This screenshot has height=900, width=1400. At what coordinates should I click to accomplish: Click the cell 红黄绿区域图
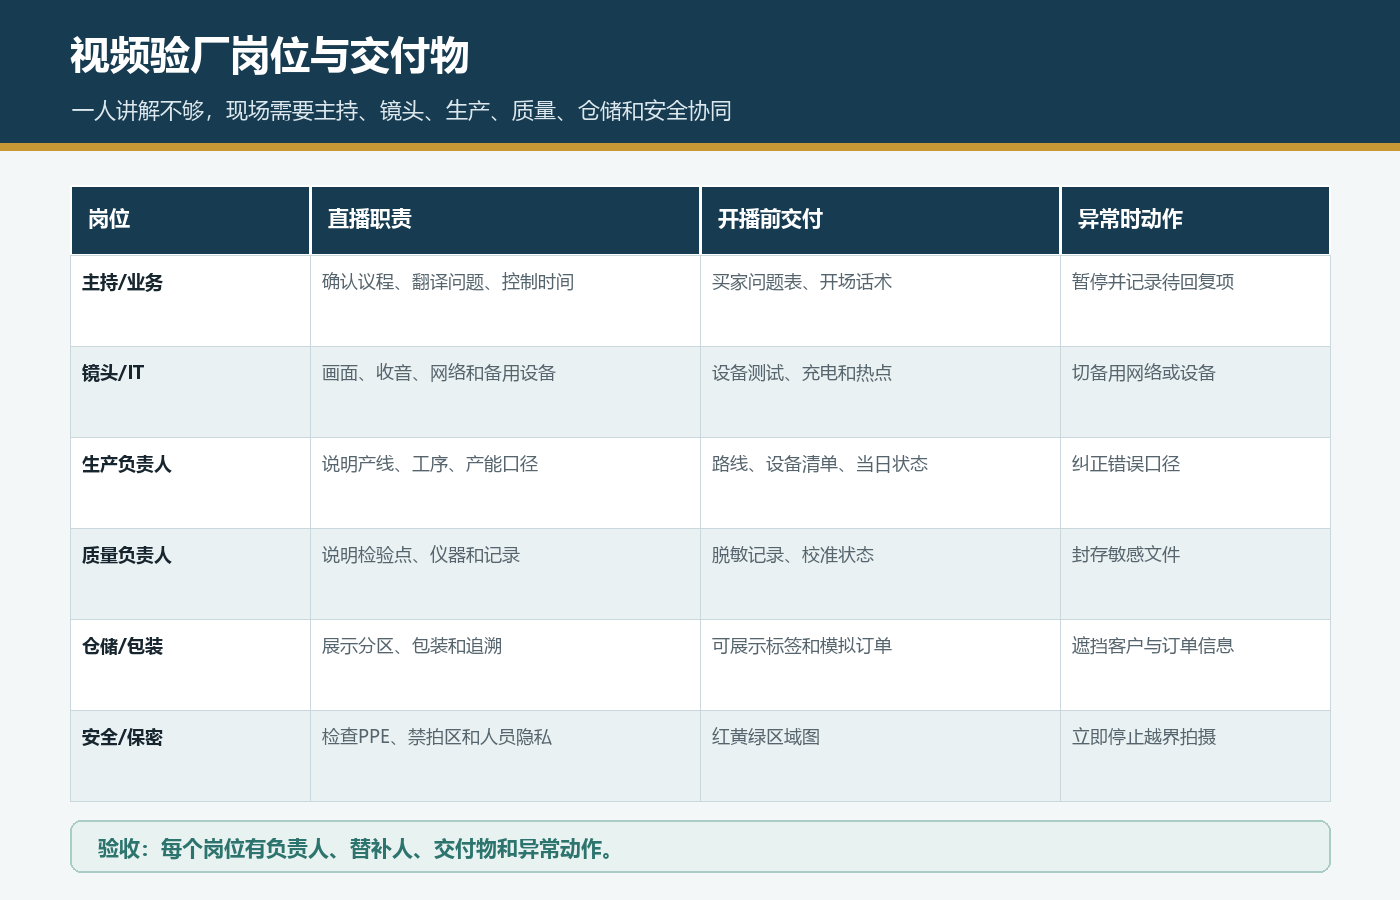click(880, 756)
